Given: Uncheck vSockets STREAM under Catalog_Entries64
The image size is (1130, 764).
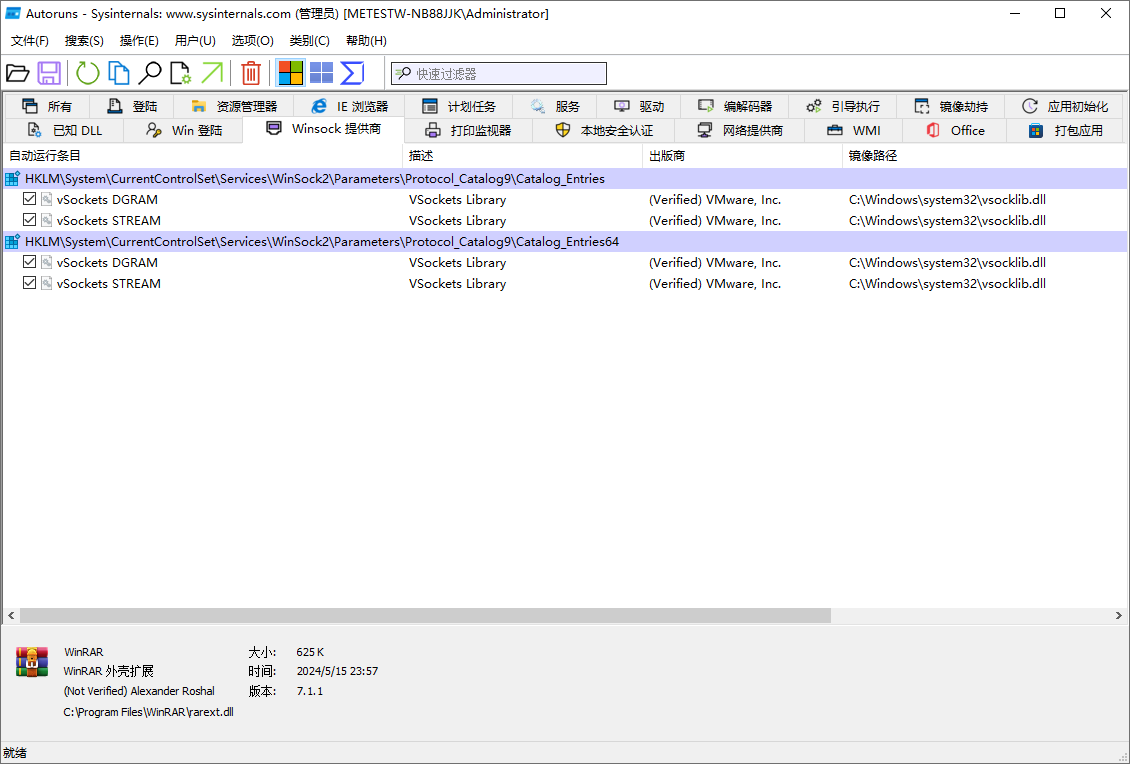Looking at the screenshot, I should pos(30,283).
